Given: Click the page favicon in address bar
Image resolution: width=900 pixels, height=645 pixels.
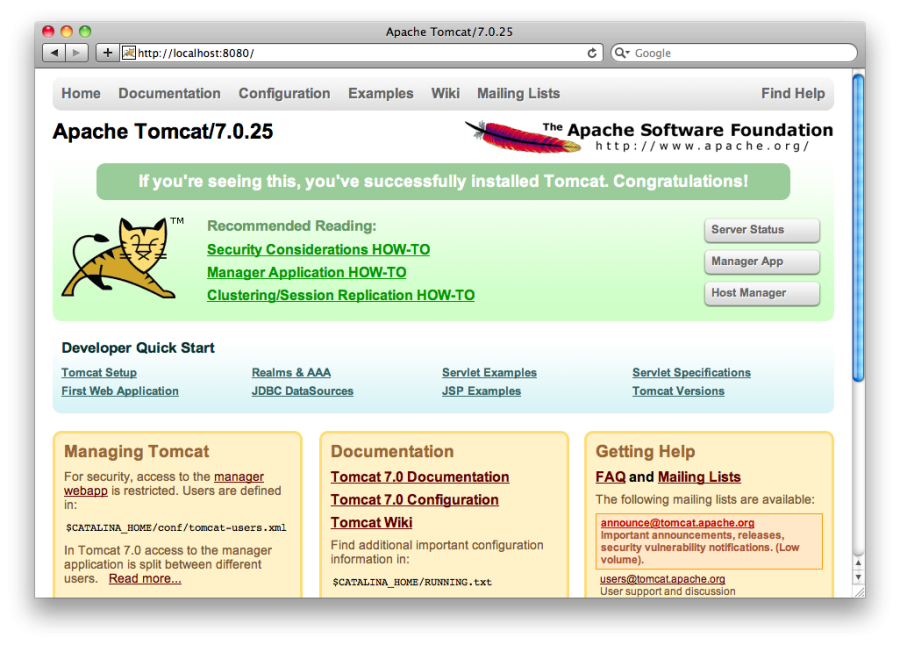Looking at the screenshot, I should click(x=129, y=53).
